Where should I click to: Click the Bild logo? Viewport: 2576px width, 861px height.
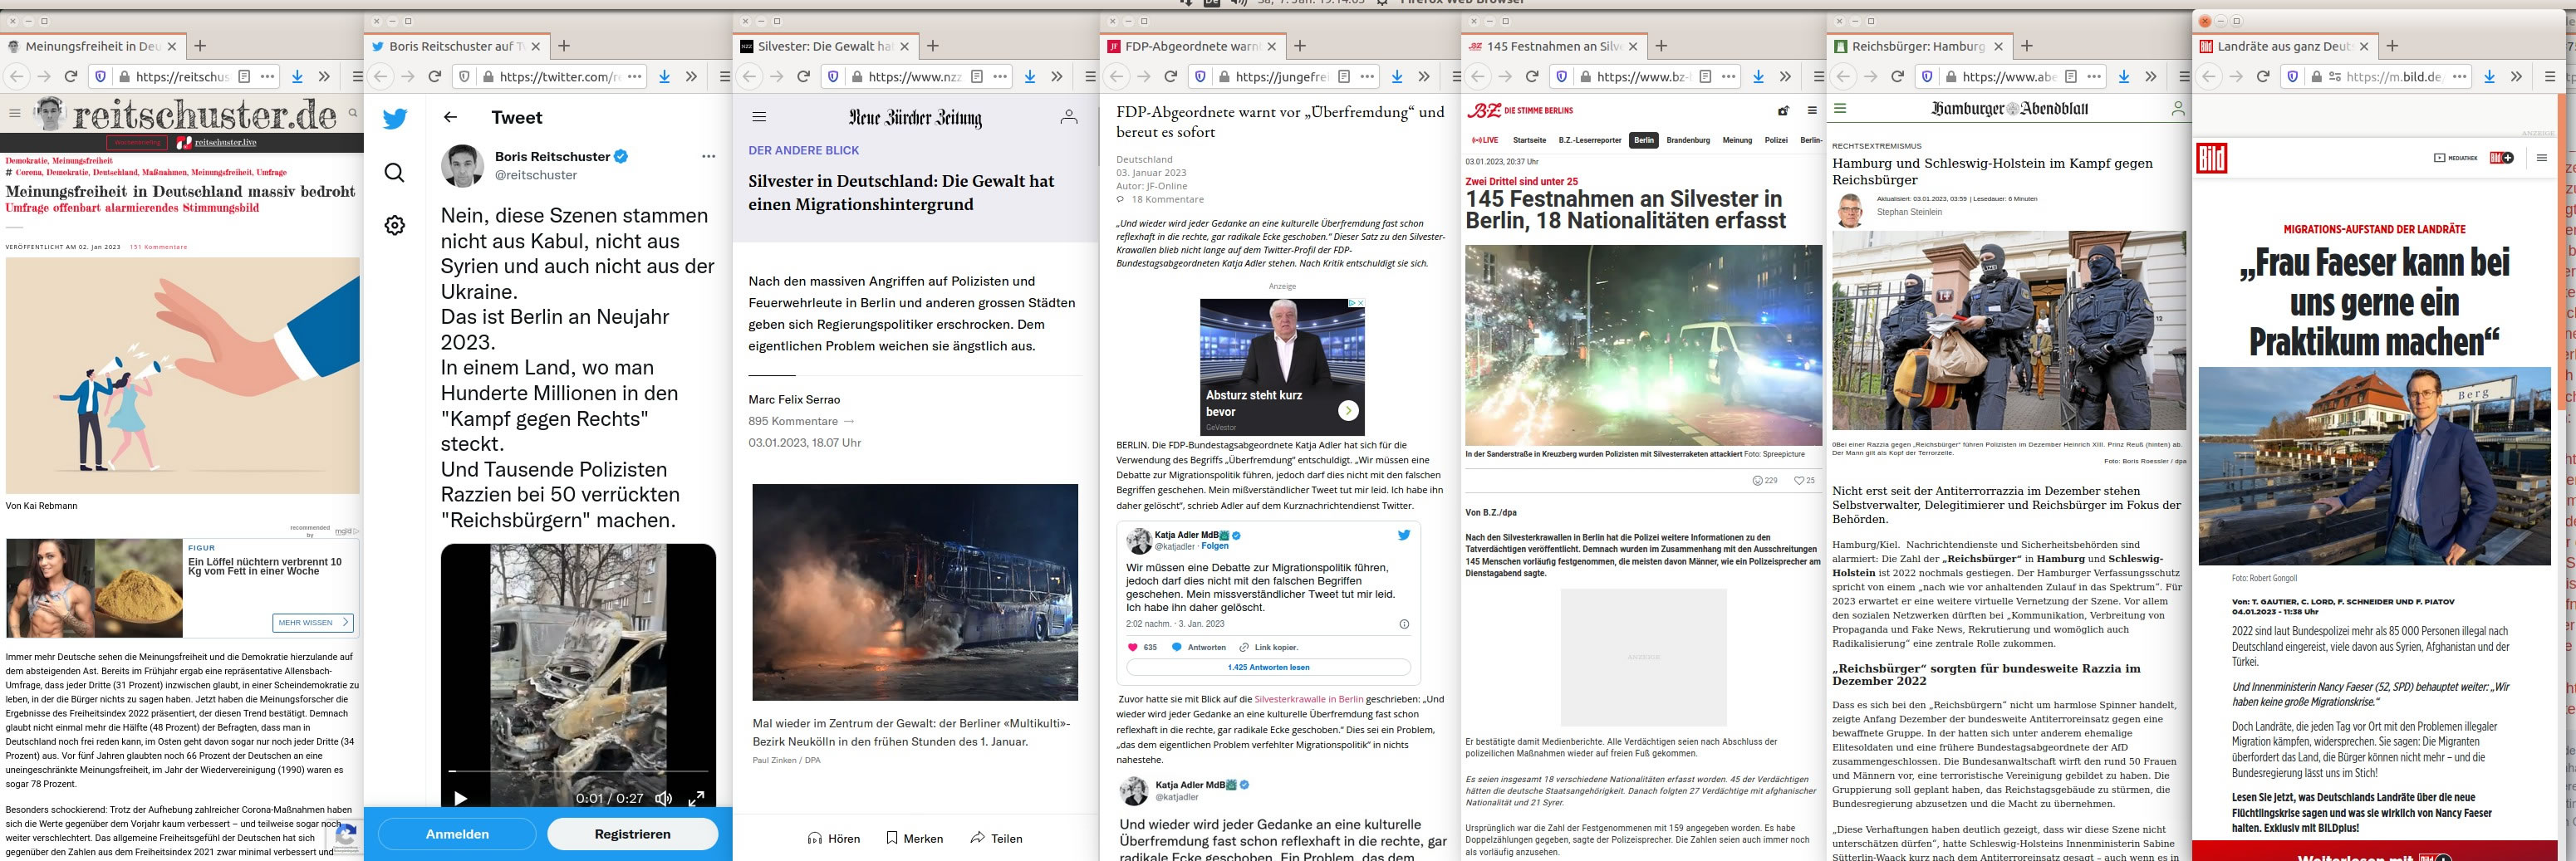click(x=2211, y=158)
